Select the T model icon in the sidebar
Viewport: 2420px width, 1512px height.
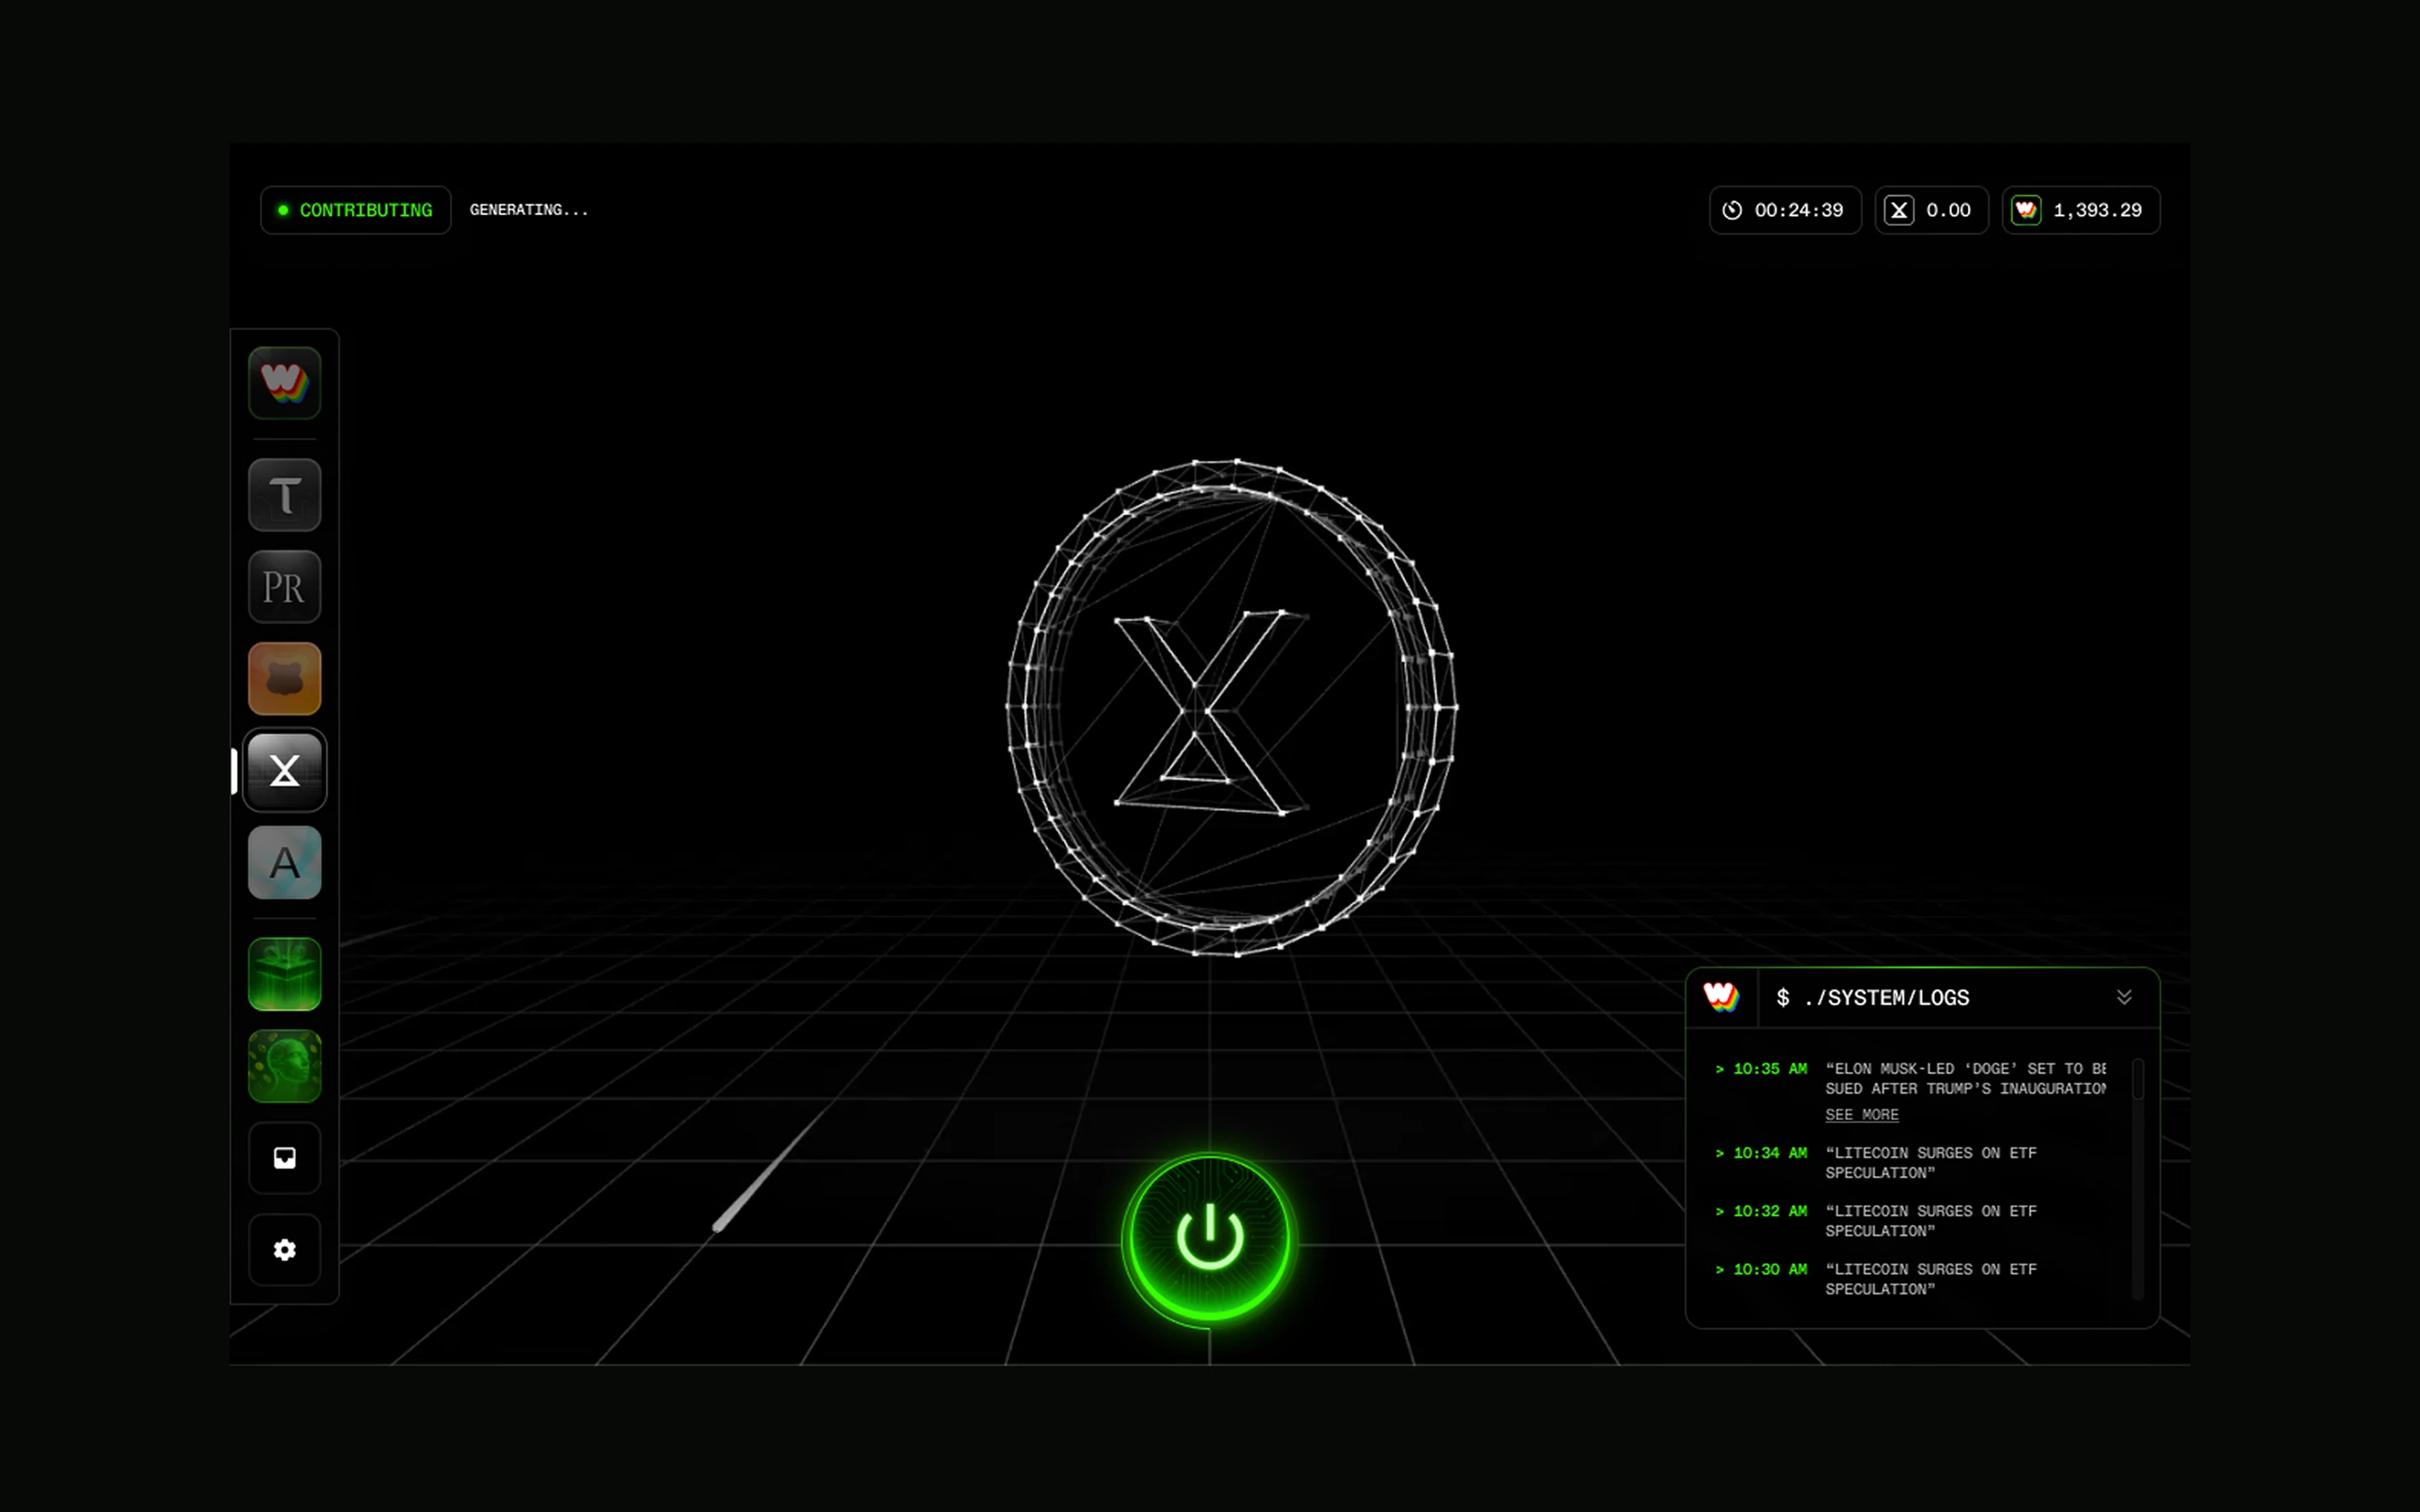coord(284,495)
